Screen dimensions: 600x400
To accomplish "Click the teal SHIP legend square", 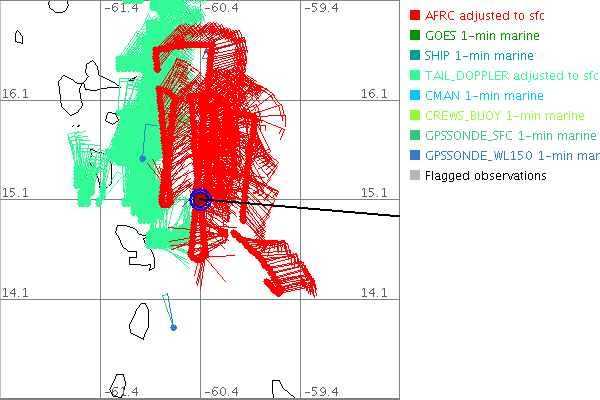I will click(415, 56).
